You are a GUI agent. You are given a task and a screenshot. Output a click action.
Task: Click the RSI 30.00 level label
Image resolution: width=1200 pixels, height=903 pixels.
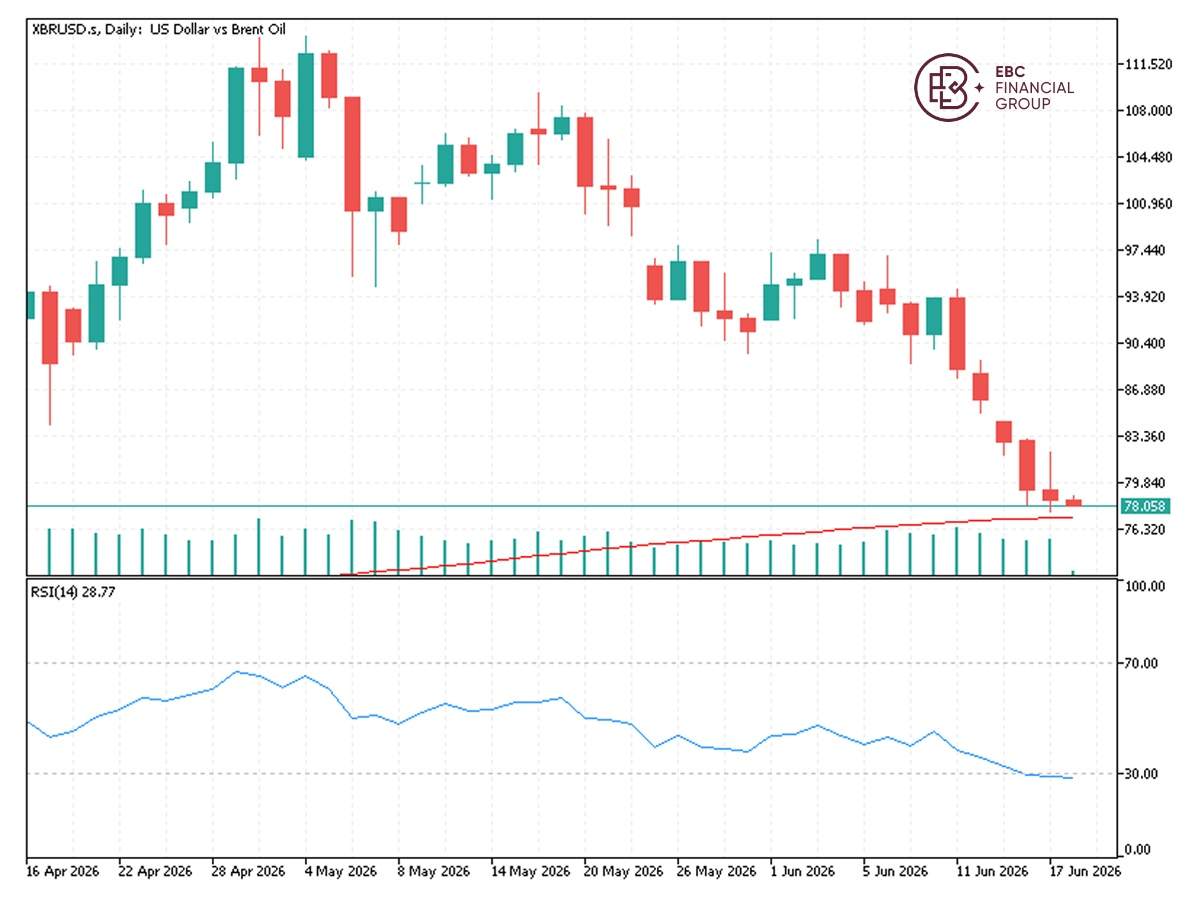pos(1142,773)
